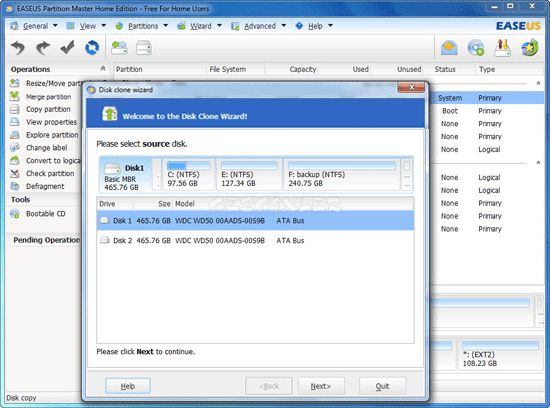This screenshot has height=408, width=550.
Task: Click the File System column header
Action: 235,69
